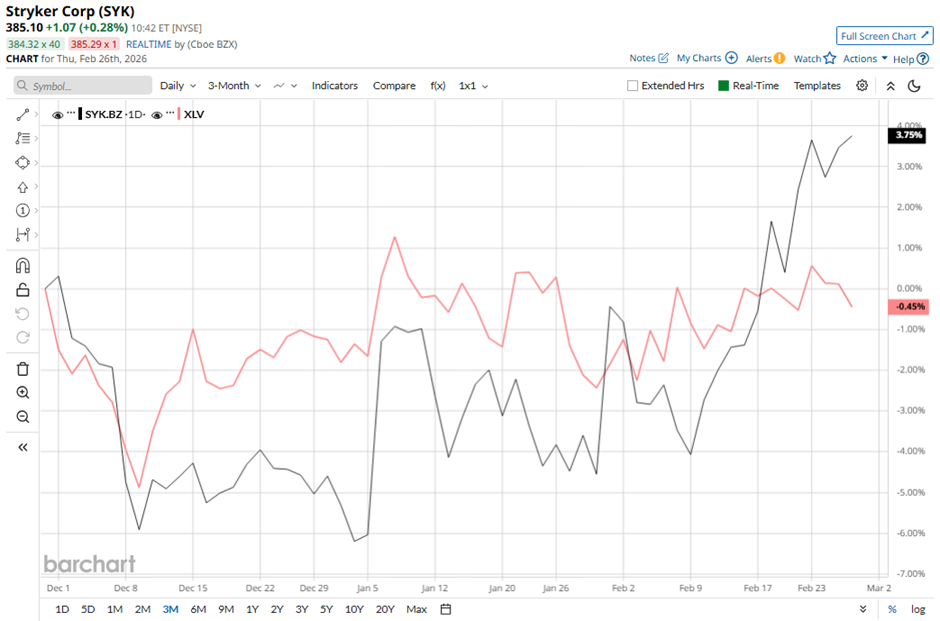Click the lock drawings icon

point(22,290)
